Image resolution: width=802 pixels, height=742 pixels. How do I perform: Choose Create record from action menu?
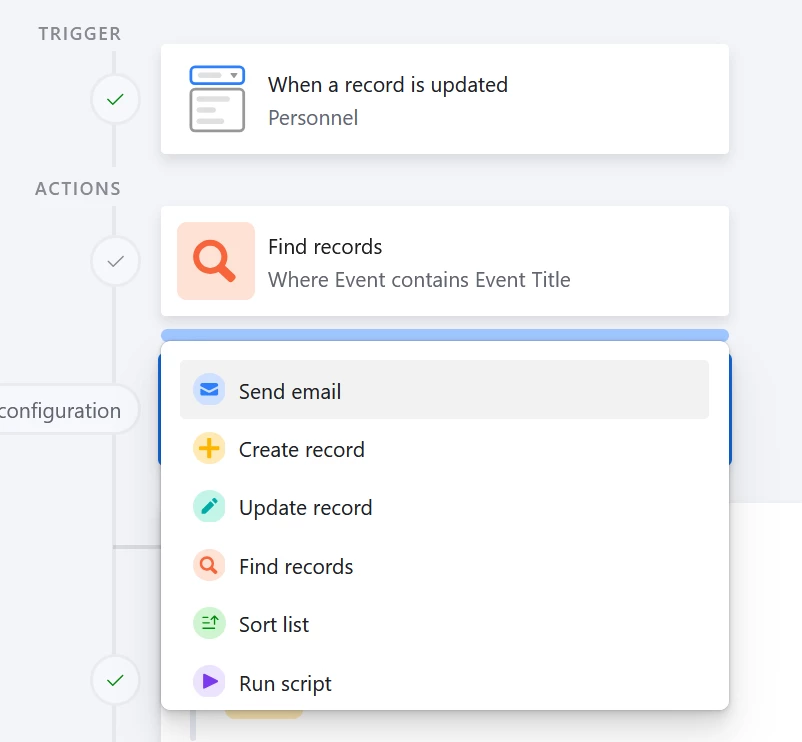click(x=444, y=449)
